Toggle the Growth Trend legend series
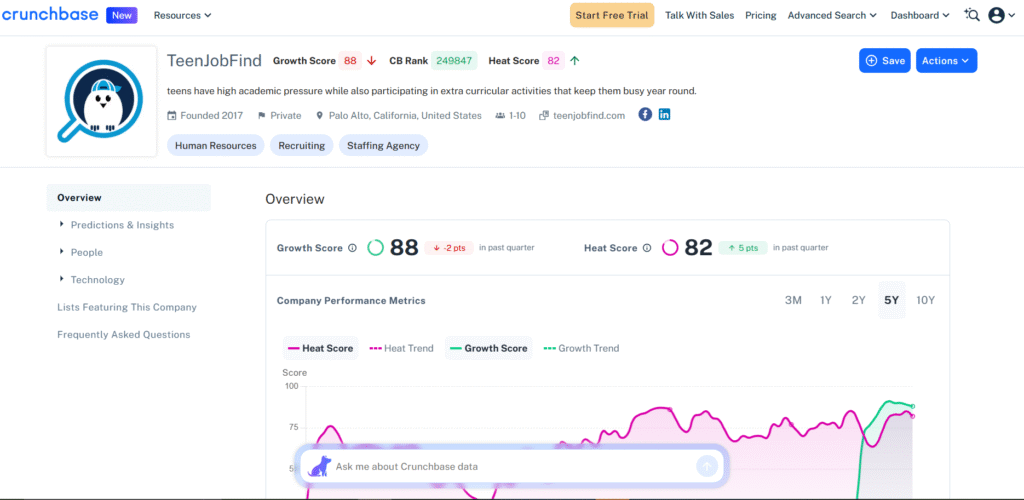This screenshot has height=500, width=1024. click(x=581, y=349)
